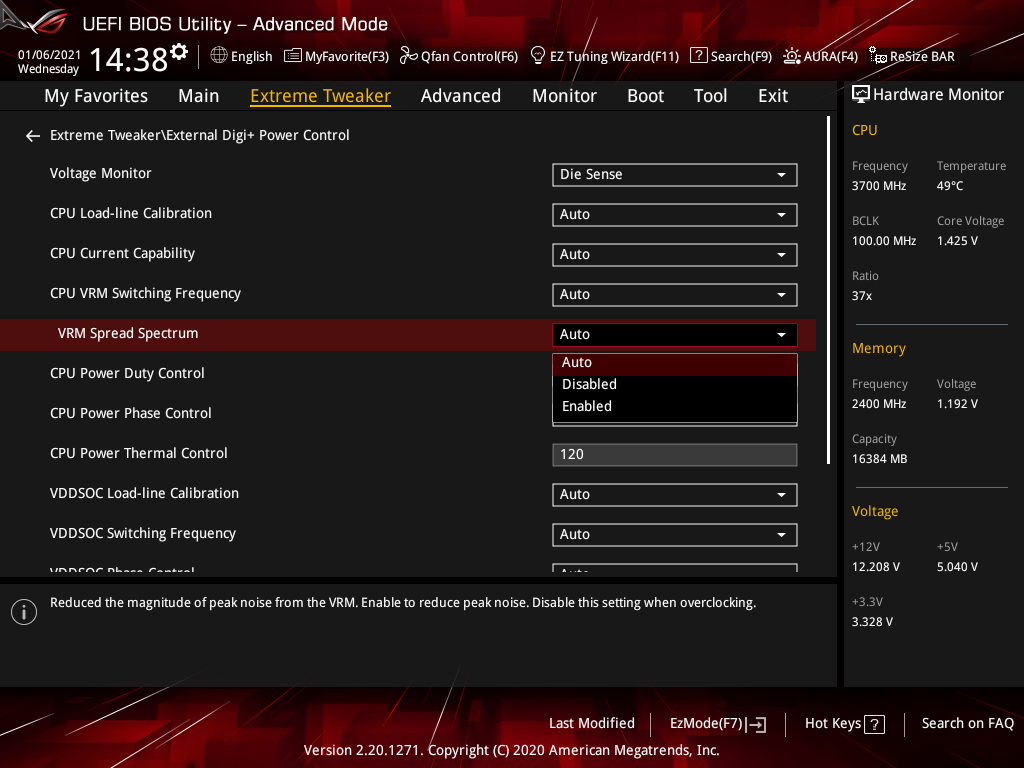Select the VRM Spread Spectrum row label

128,334
